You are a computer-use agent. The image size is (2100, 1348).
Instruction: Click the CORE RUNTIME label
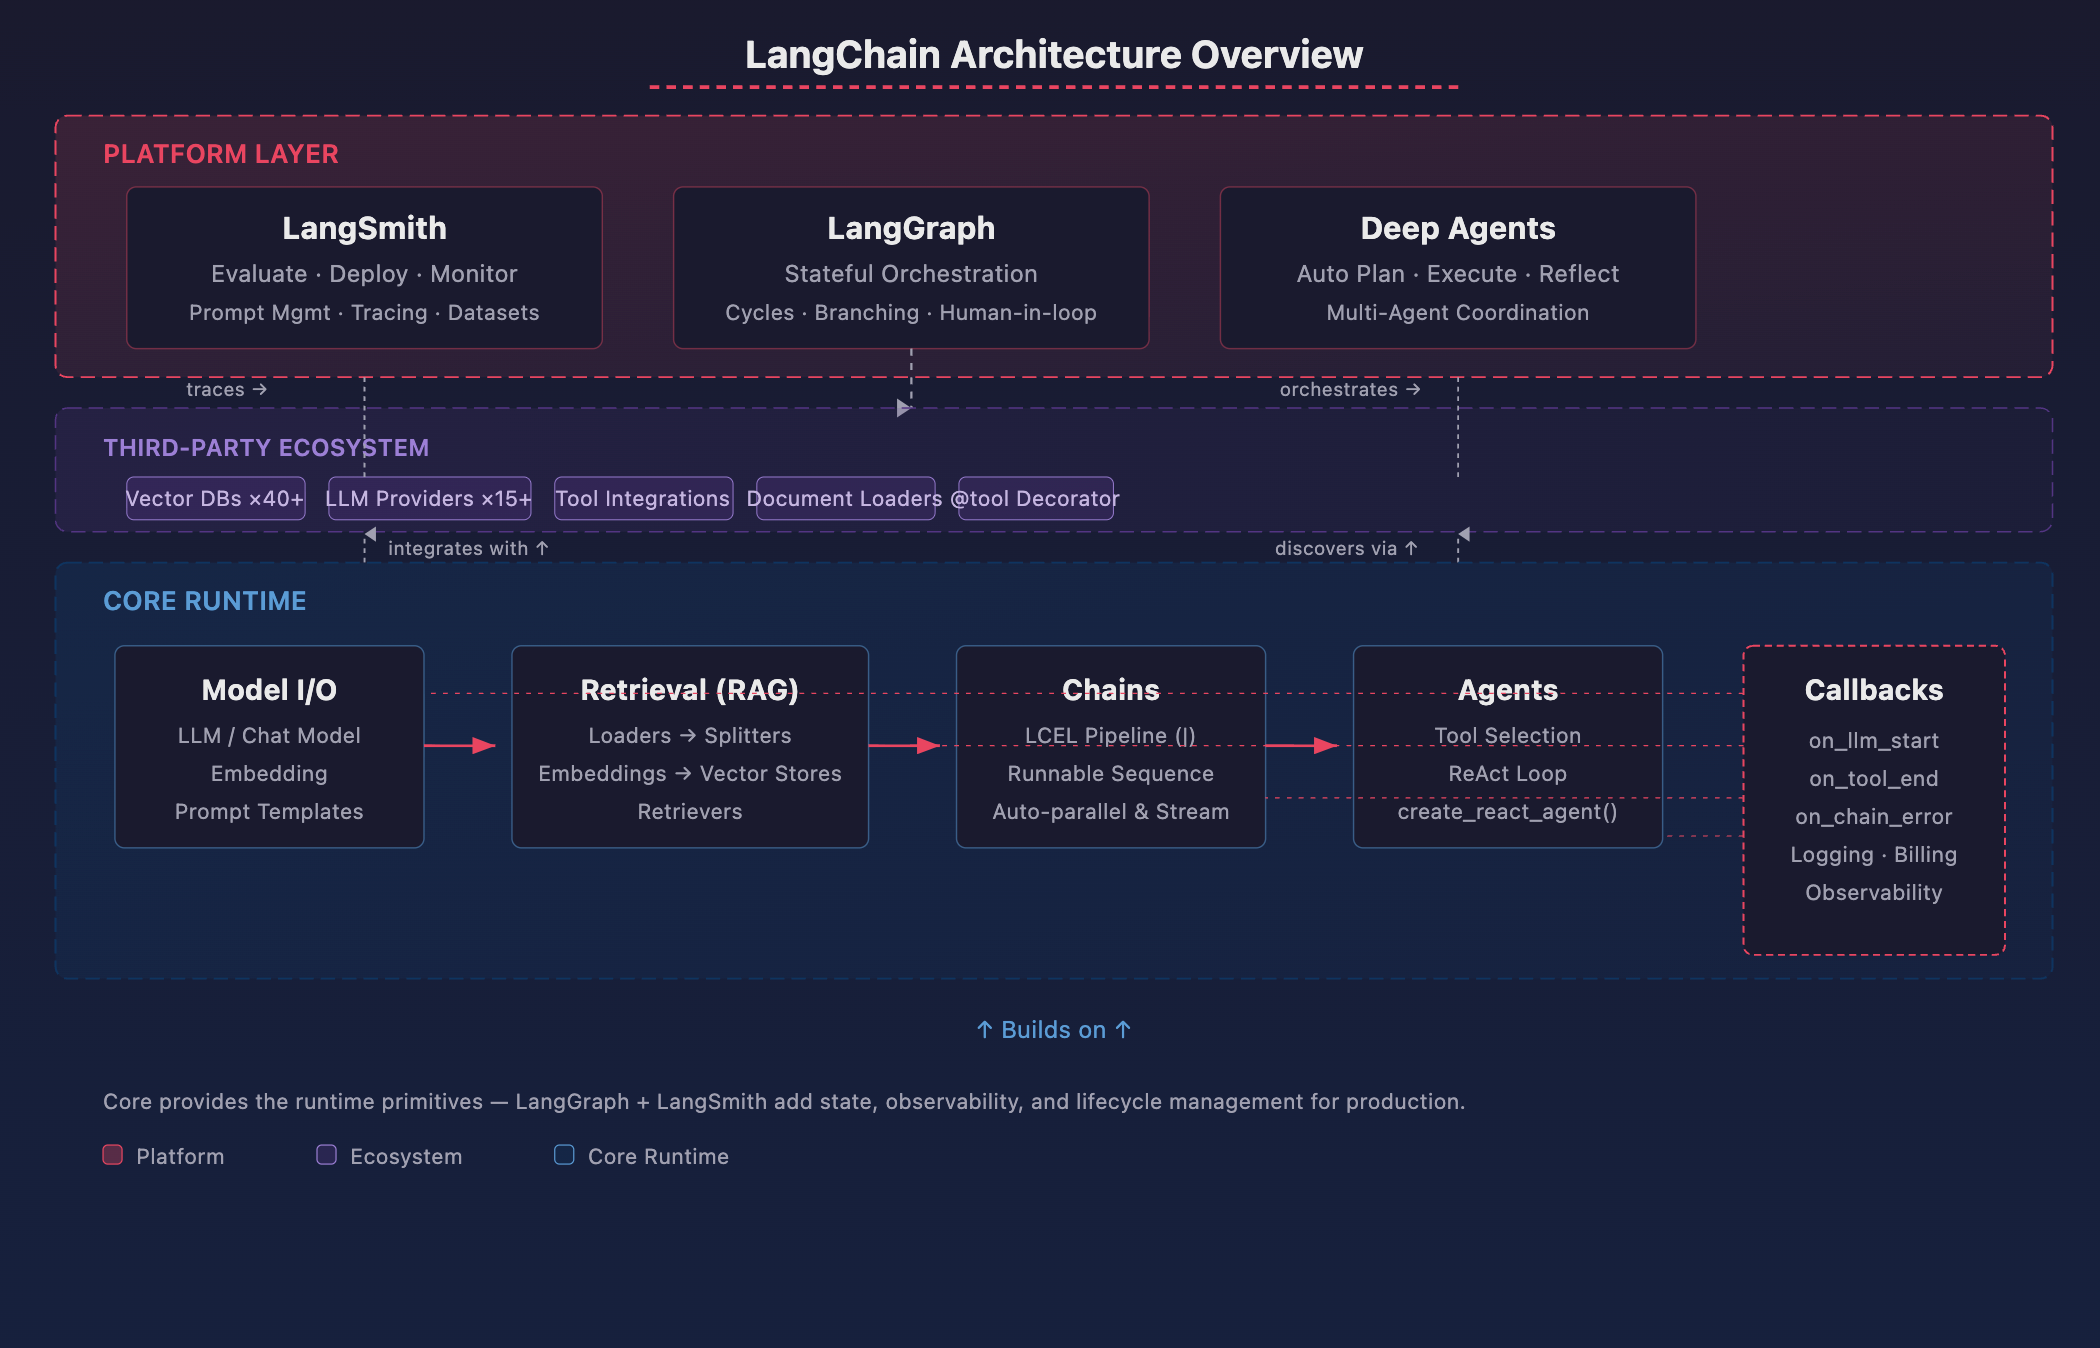pyautogui.click(x=205, y=601)
